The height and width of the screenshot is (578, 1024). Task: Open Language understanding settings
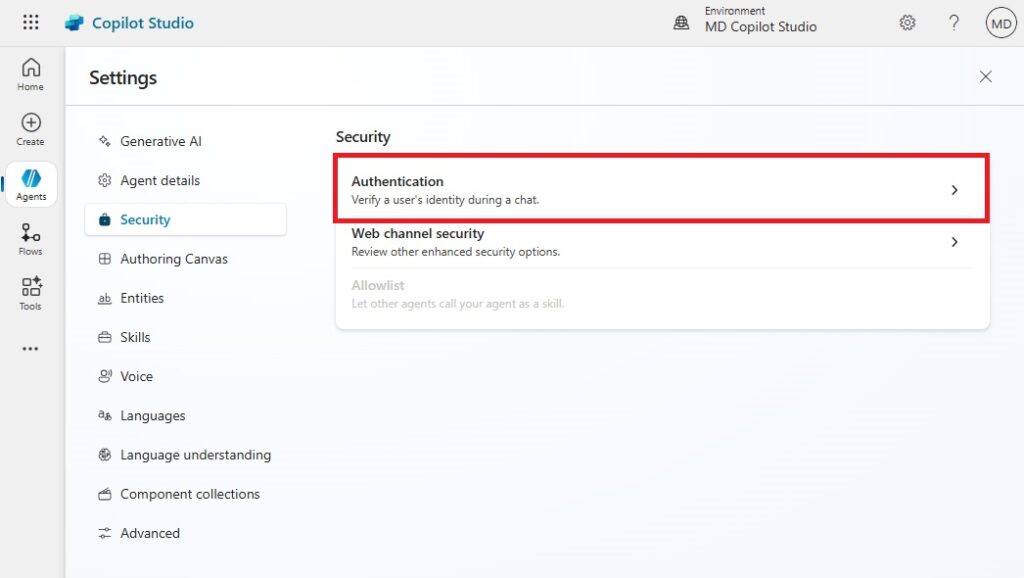pyautogui.click(x=185, y=455)
